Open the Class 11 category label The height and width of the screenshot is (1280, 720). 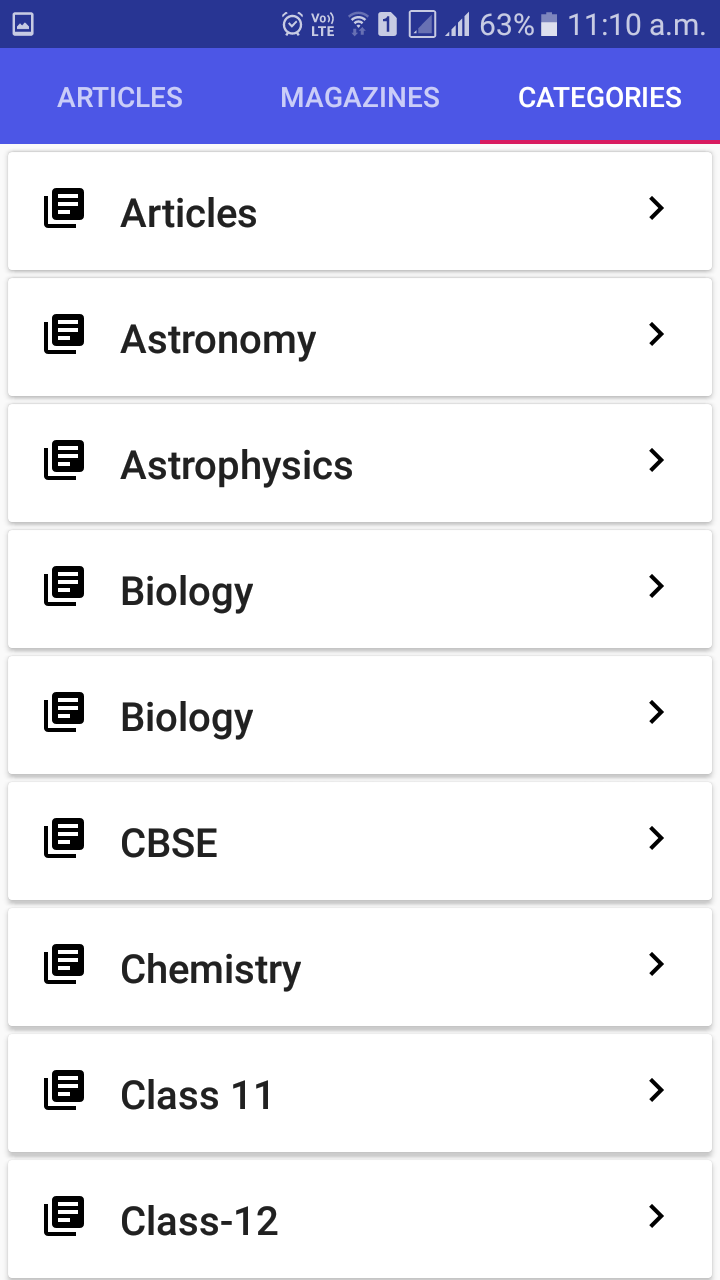click(x=197, y=1095)
